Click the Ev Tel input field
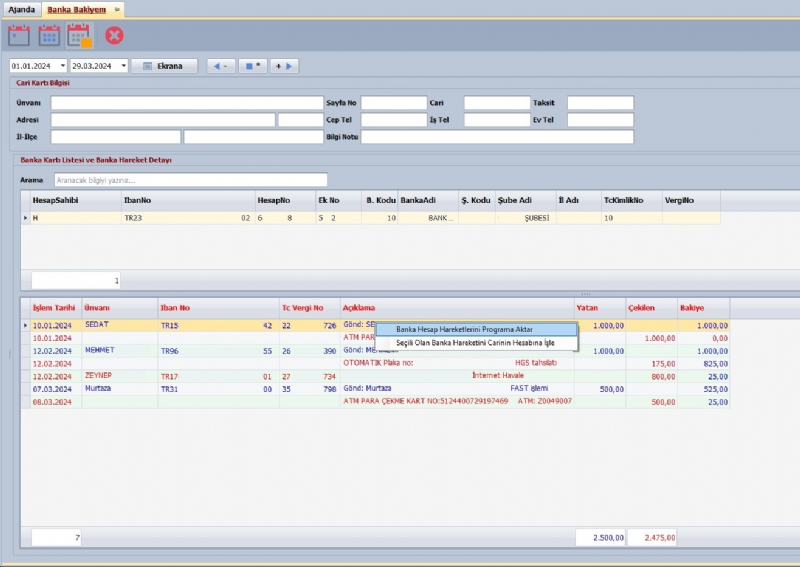 601,120
